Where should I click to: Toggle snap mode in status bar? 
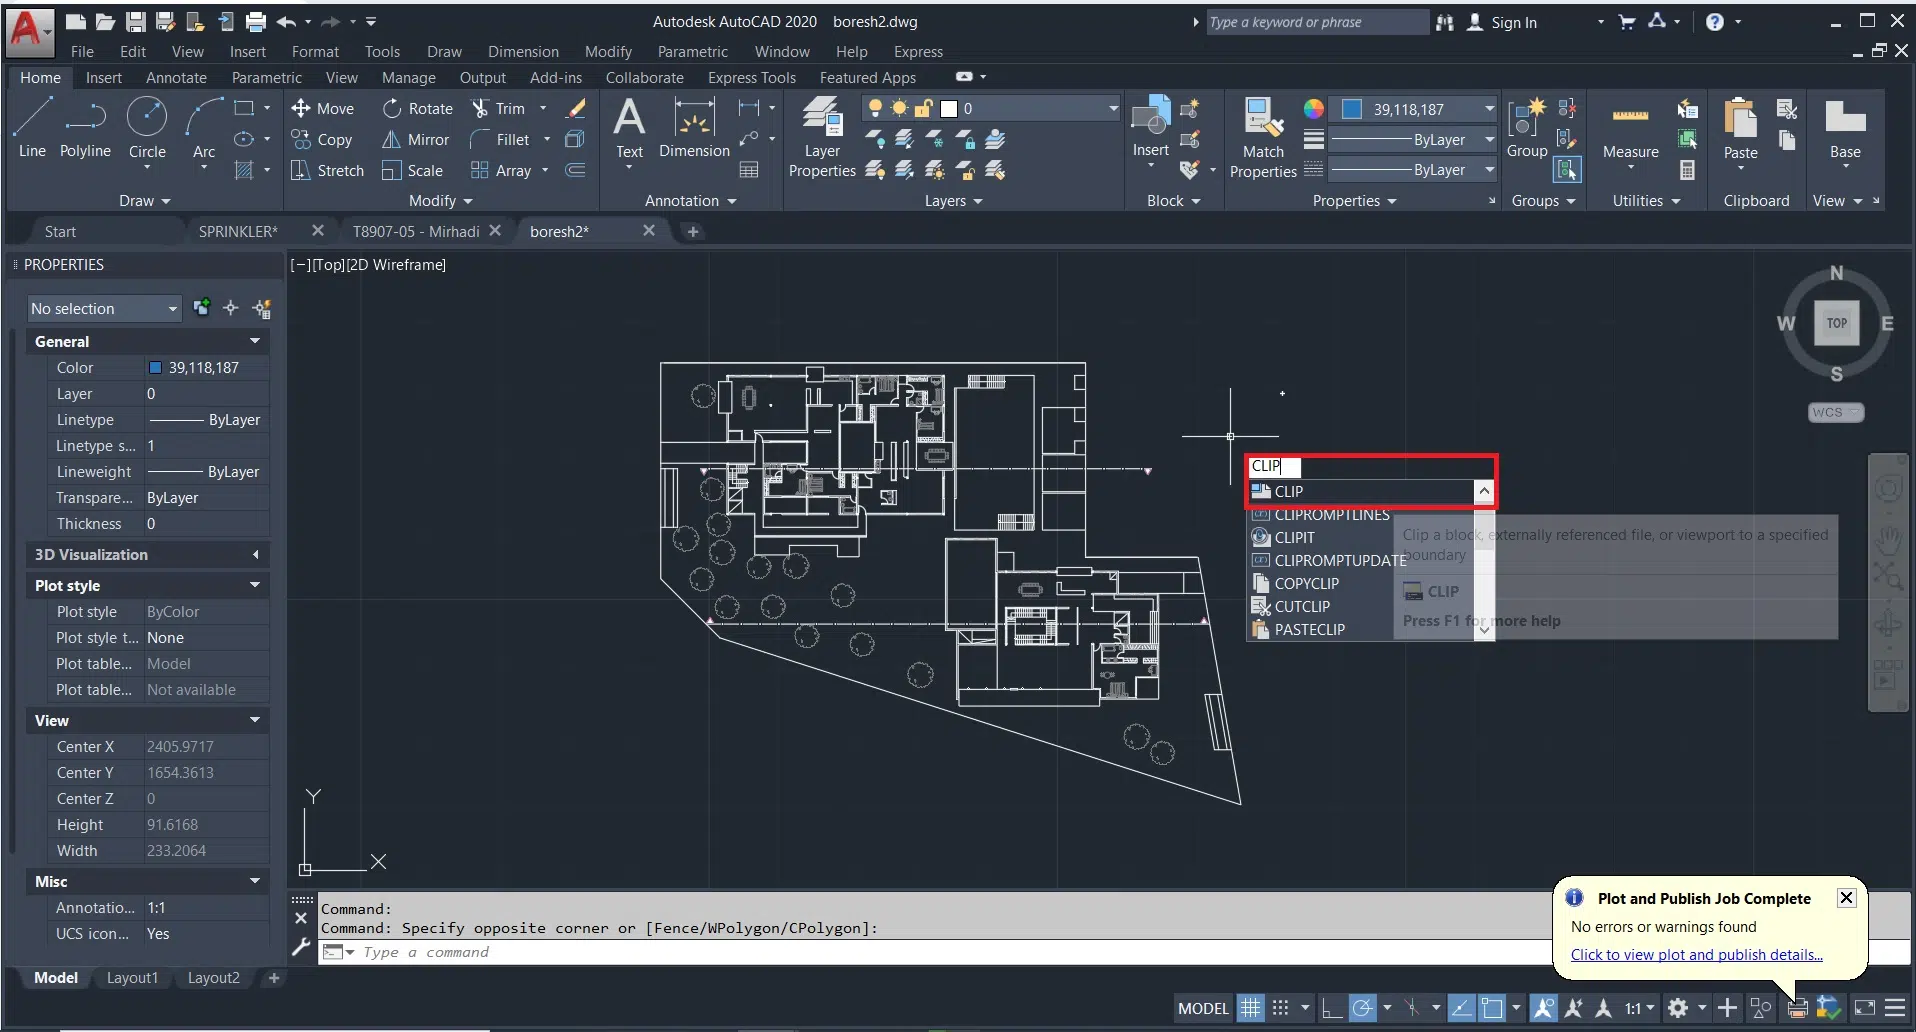(x=1281, y=1008)
